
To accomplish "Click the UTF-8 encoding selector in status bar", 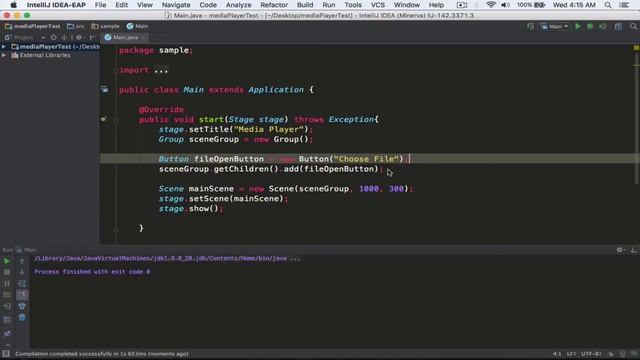I will (x=591, y=354).
